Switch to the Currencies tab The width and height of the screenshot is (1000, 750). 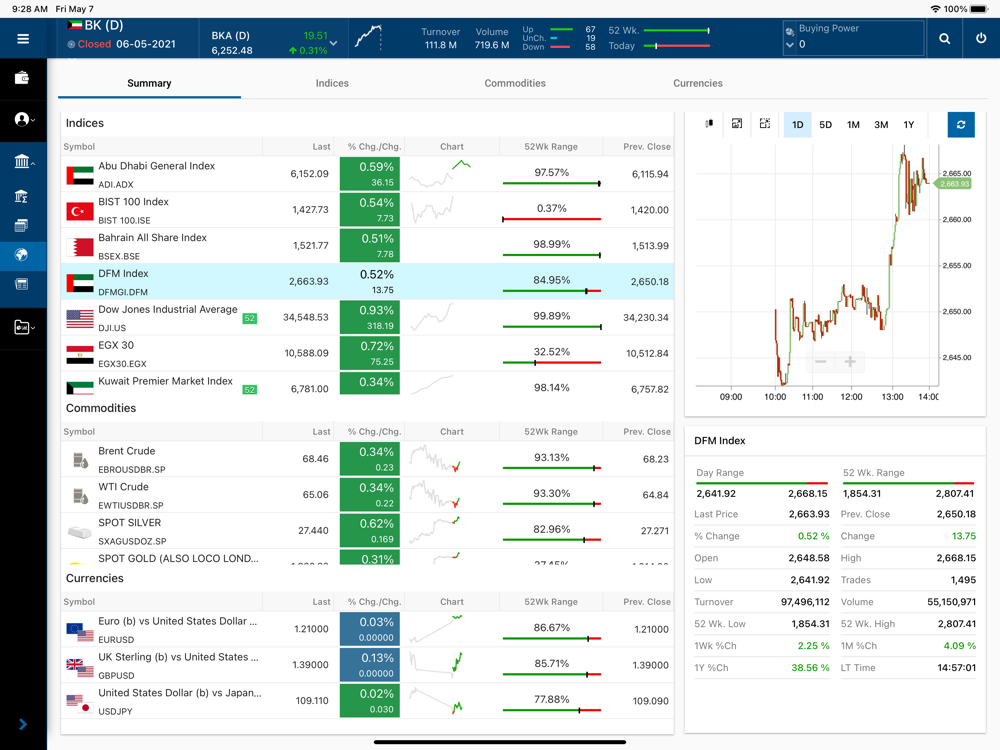(x=698, y=84)
